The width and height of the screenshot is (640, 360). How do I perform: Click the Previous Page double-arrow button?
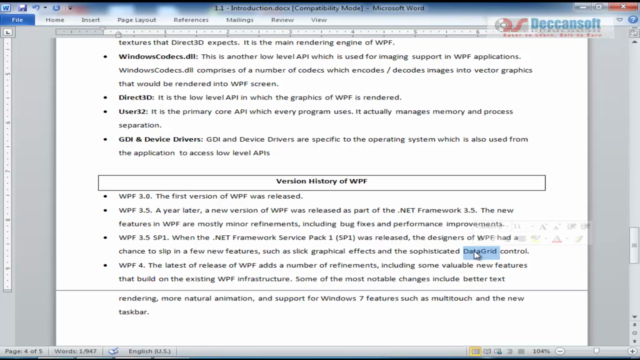[x=634, y=325]
